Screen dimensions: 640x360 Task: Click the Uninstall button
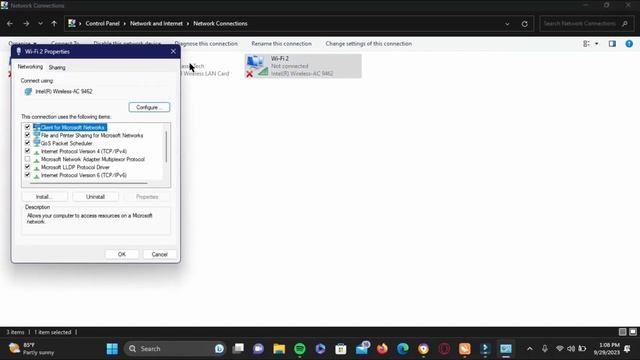[x=96, y=197]
